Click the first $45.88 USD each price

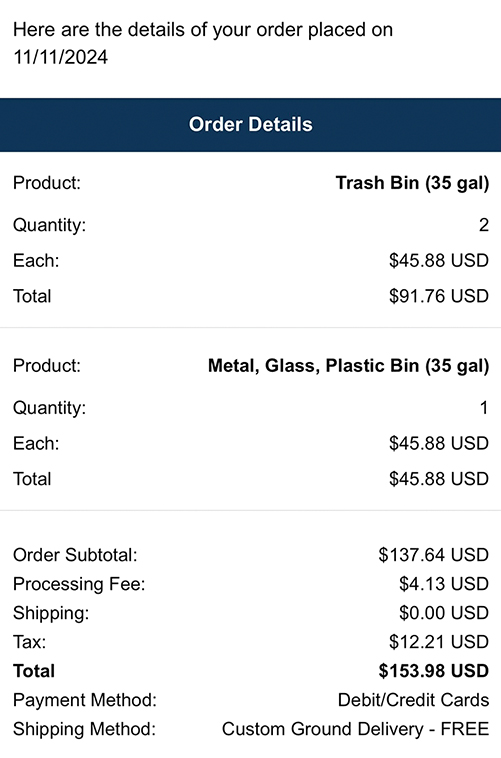click(439, 261)
